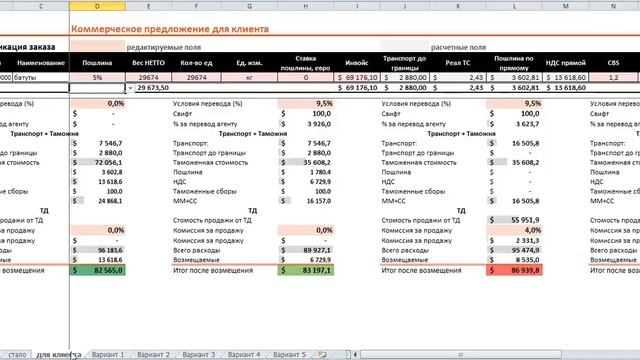
Task: Select the 5% duty input cell
Action: coord(97,78)
